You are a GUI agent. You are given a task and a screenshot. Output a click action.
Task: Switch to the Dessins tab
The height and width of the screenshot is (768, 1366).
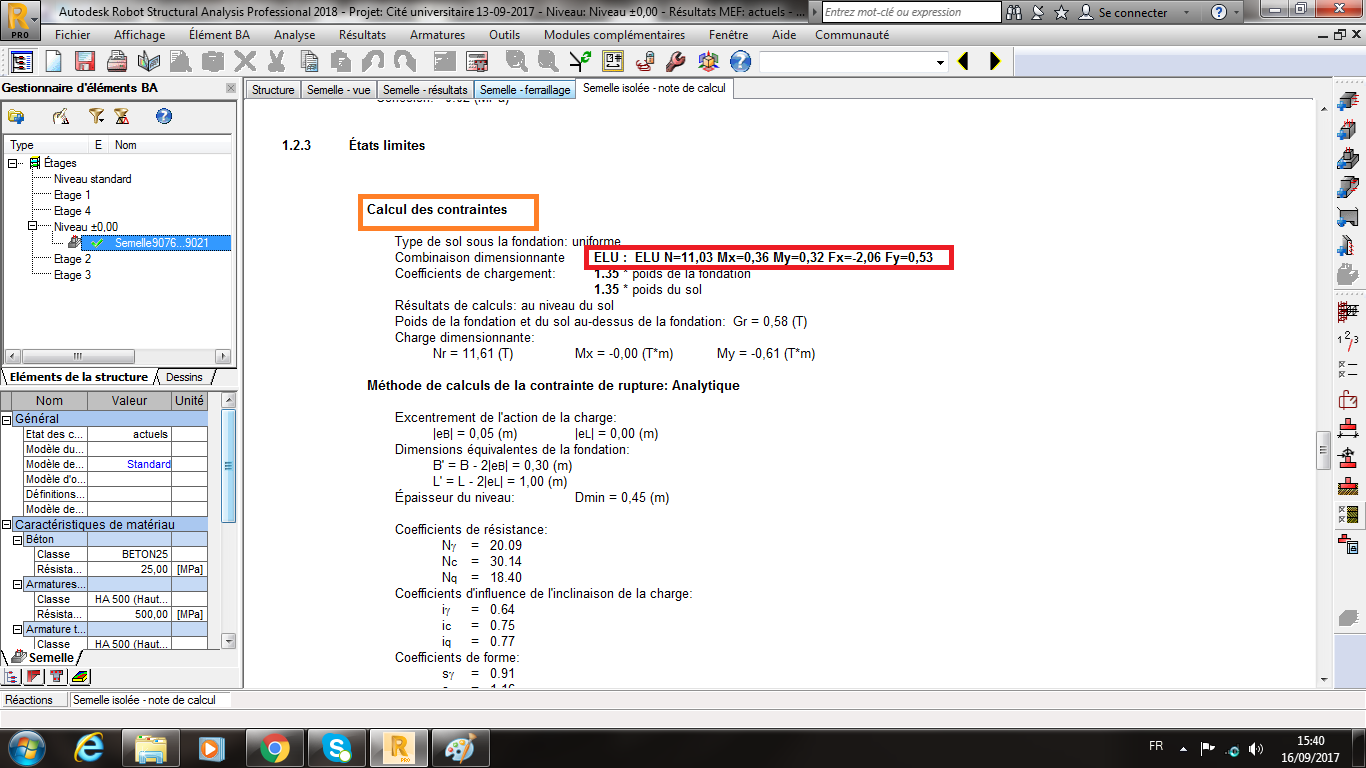click(x=185, y=377)
